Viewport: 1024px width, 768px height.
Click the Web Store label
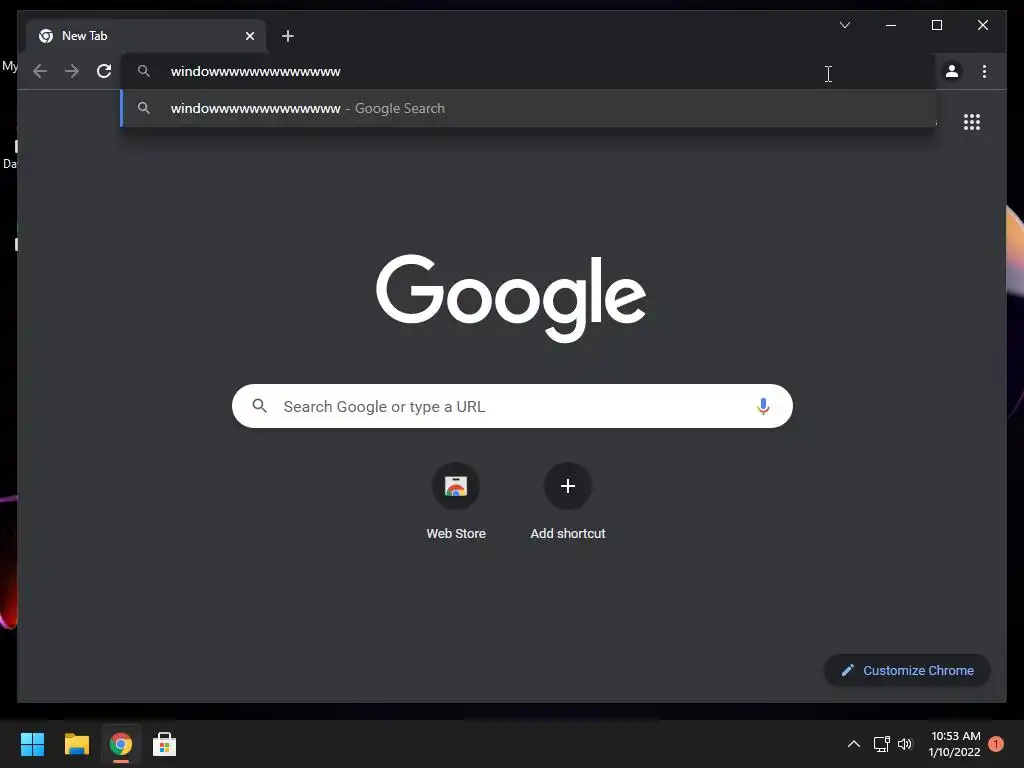click(x=456, y=534)
